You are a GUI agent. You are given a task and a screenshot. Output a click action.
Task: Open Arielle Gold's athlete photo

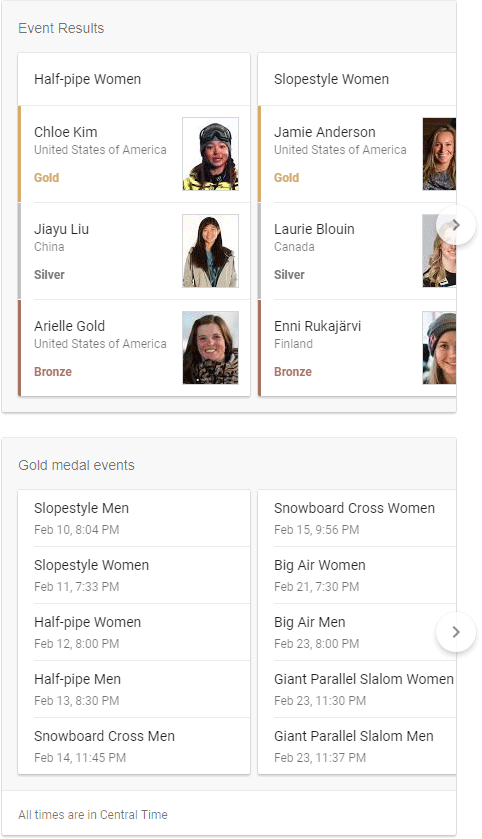(210, 348)
